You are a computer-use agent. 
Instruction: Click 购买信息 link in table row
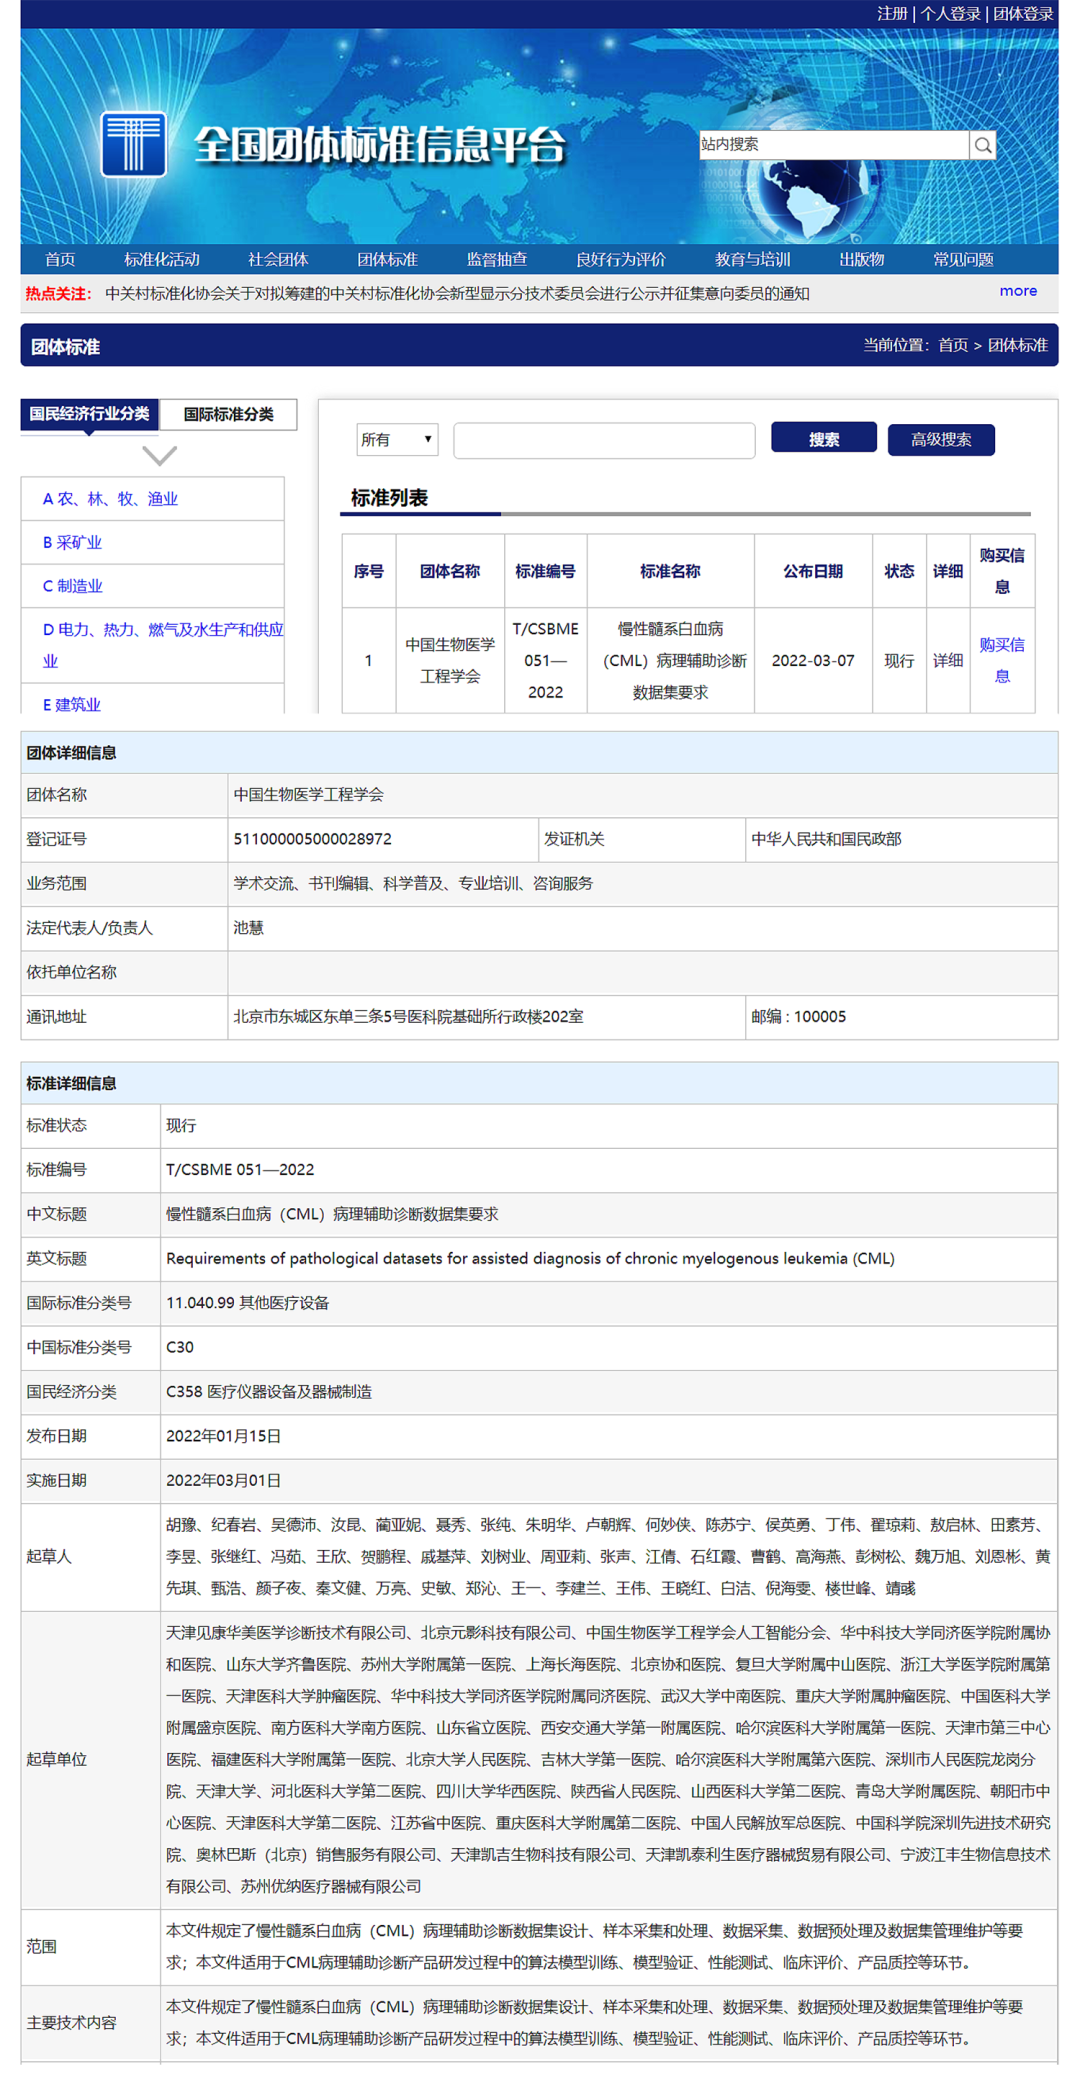tap(1001, 660)
